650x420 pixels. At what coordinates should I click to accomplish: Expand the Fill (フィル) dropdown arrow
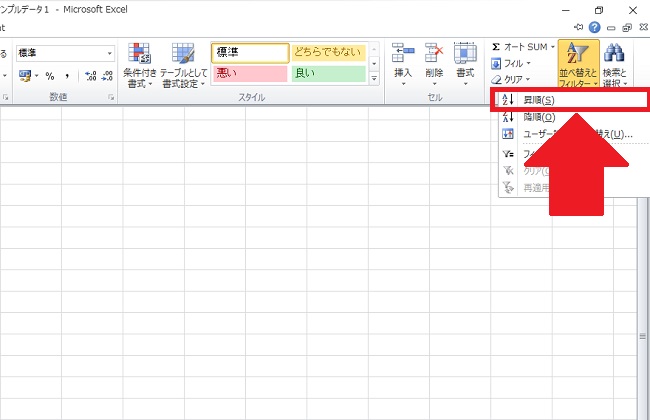[x=529, y=63]
